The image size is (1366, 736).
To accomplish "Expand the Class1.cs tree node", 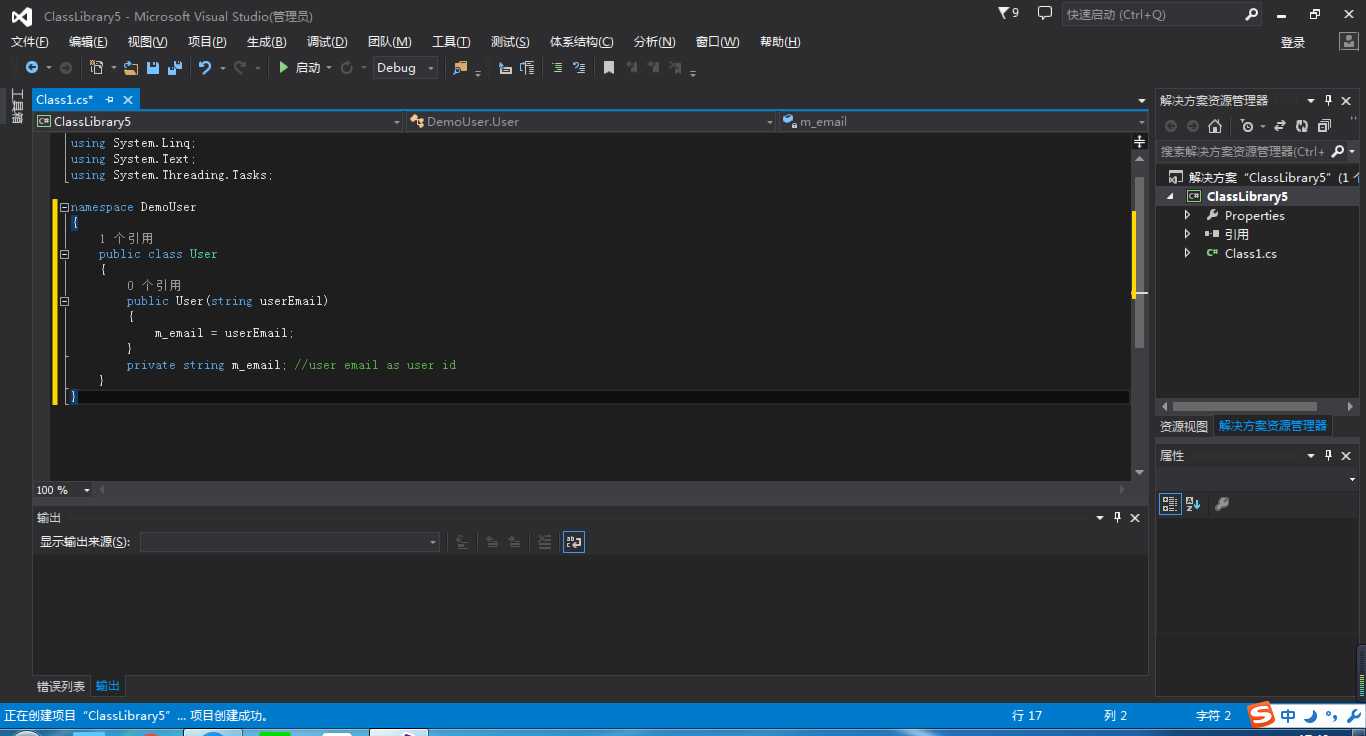I will 1187,253.
